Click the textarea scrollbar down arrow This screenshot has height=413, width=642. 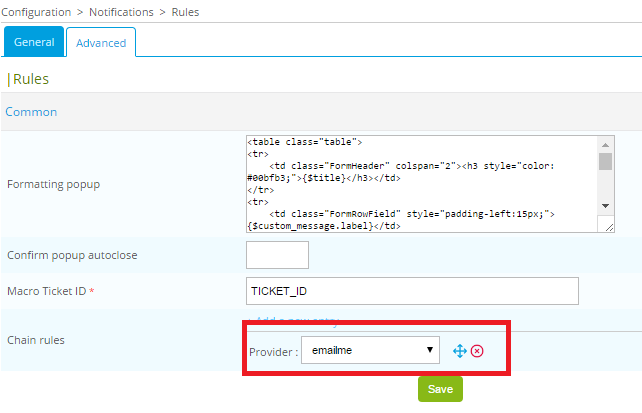605,205
